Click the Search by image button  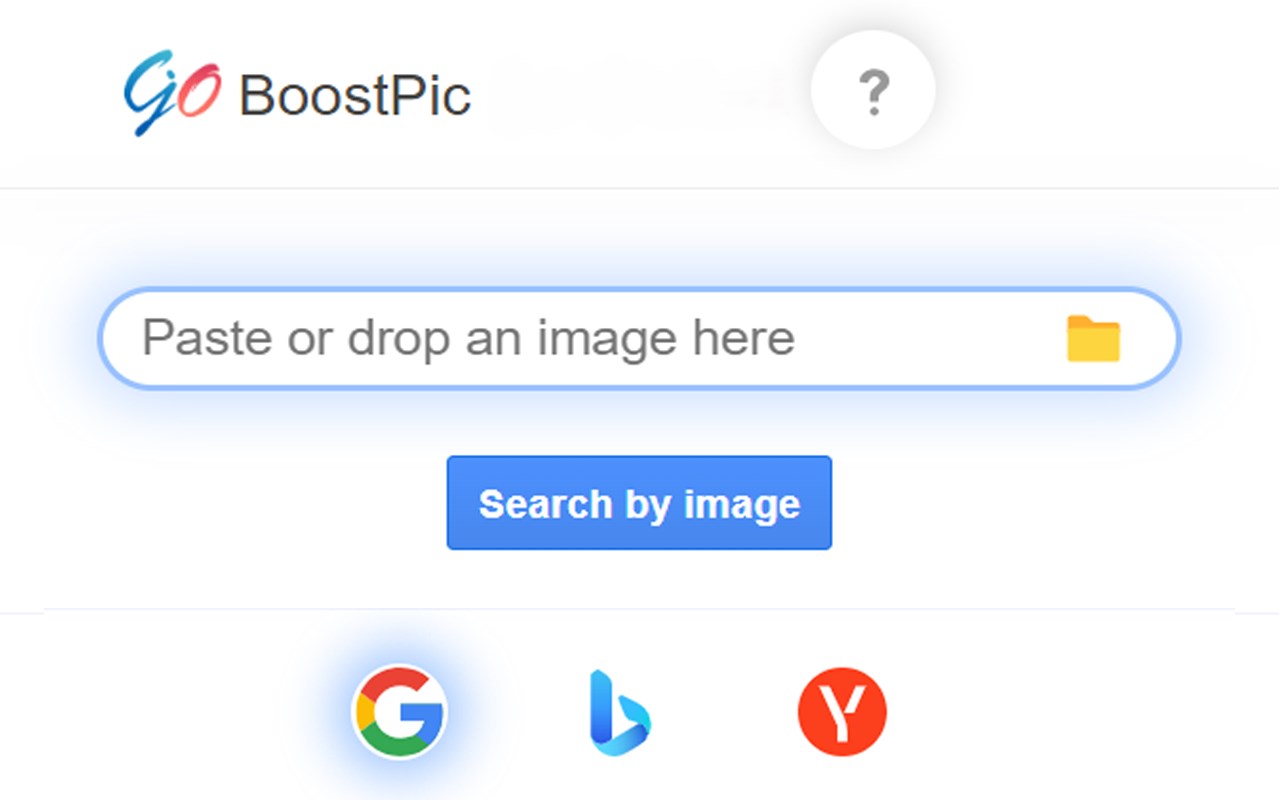(x=639, y=503)
